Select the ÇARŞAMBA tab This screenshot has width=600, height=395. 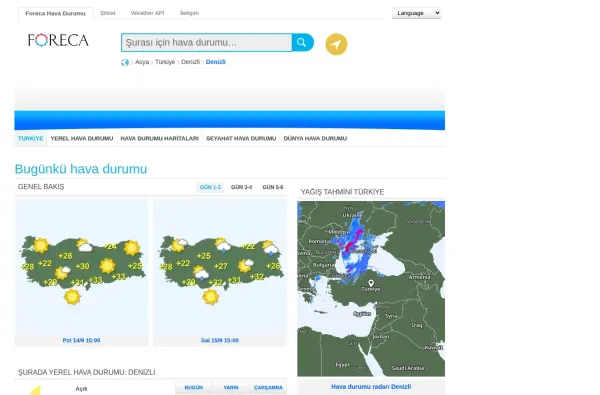(268, 388)
